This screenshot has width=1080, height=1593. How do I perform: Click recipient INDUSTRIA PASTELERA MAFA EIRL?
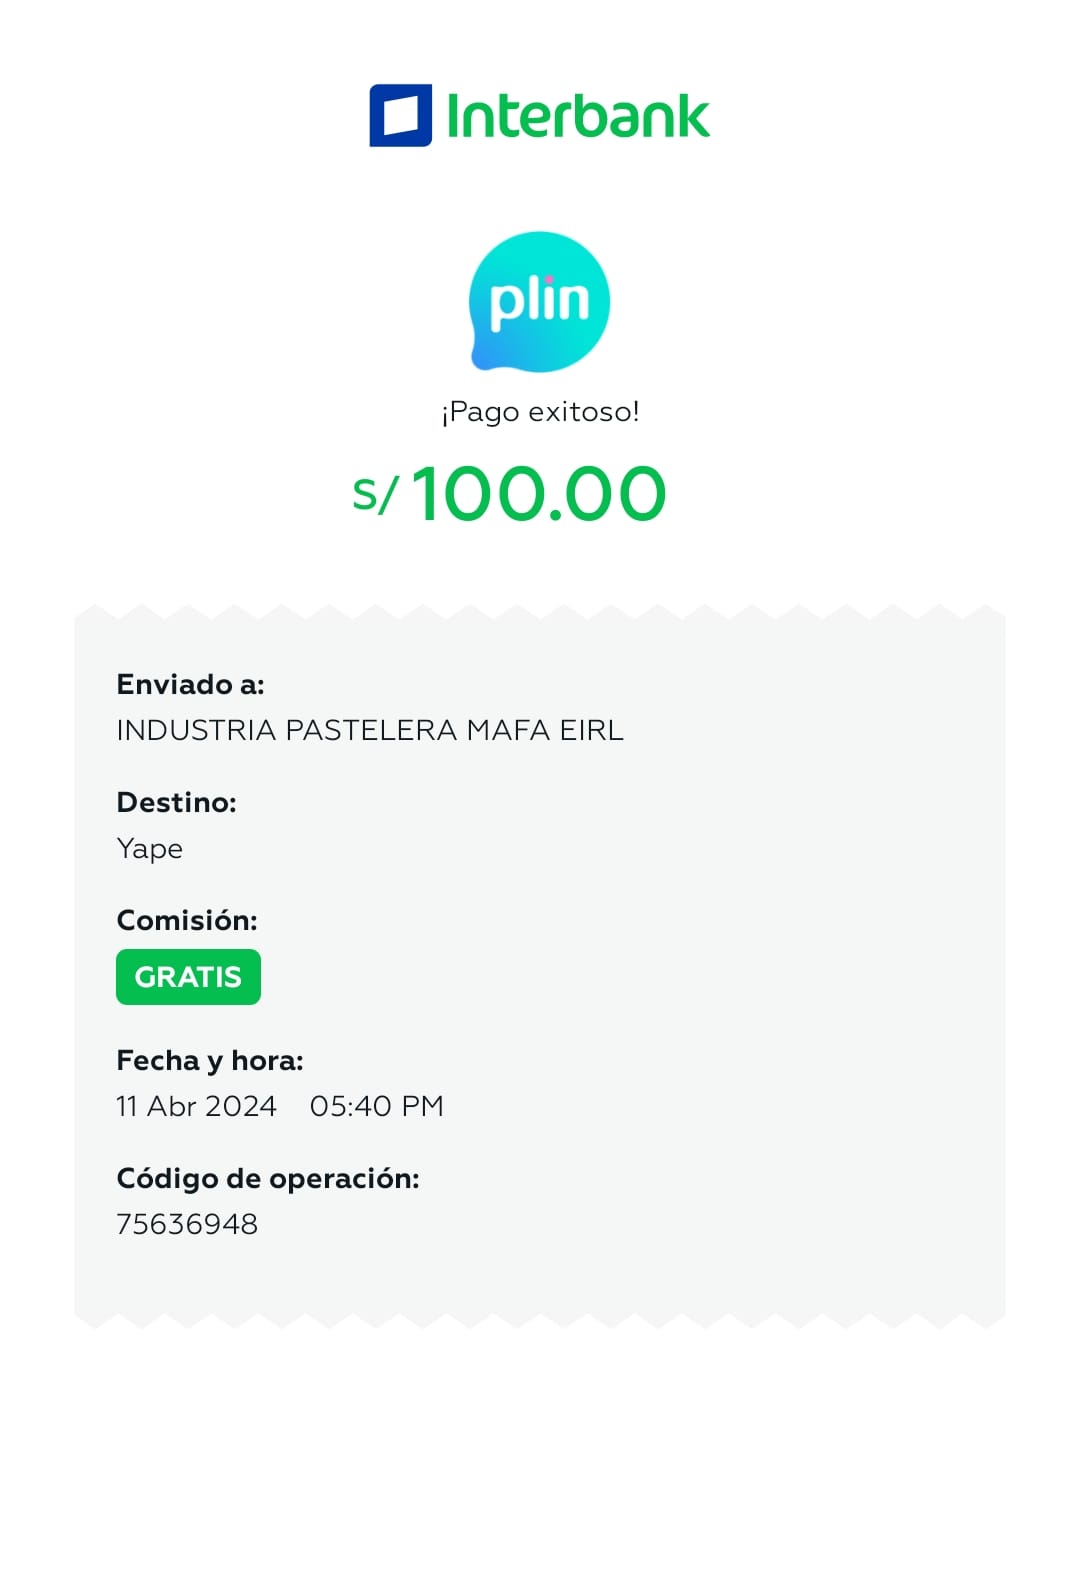[369, 730]
